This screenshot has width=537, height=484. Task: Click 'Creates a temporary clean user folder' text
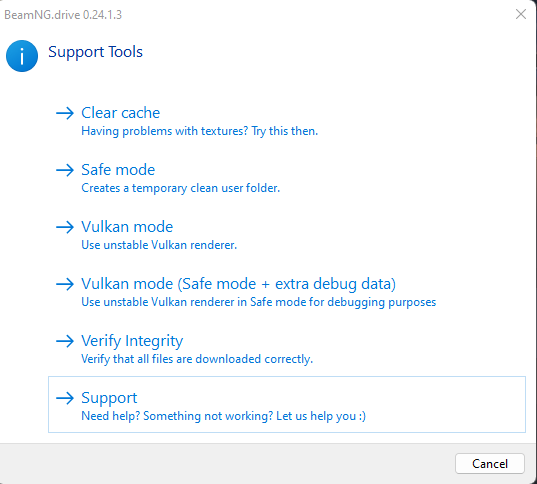coord(180,188)
